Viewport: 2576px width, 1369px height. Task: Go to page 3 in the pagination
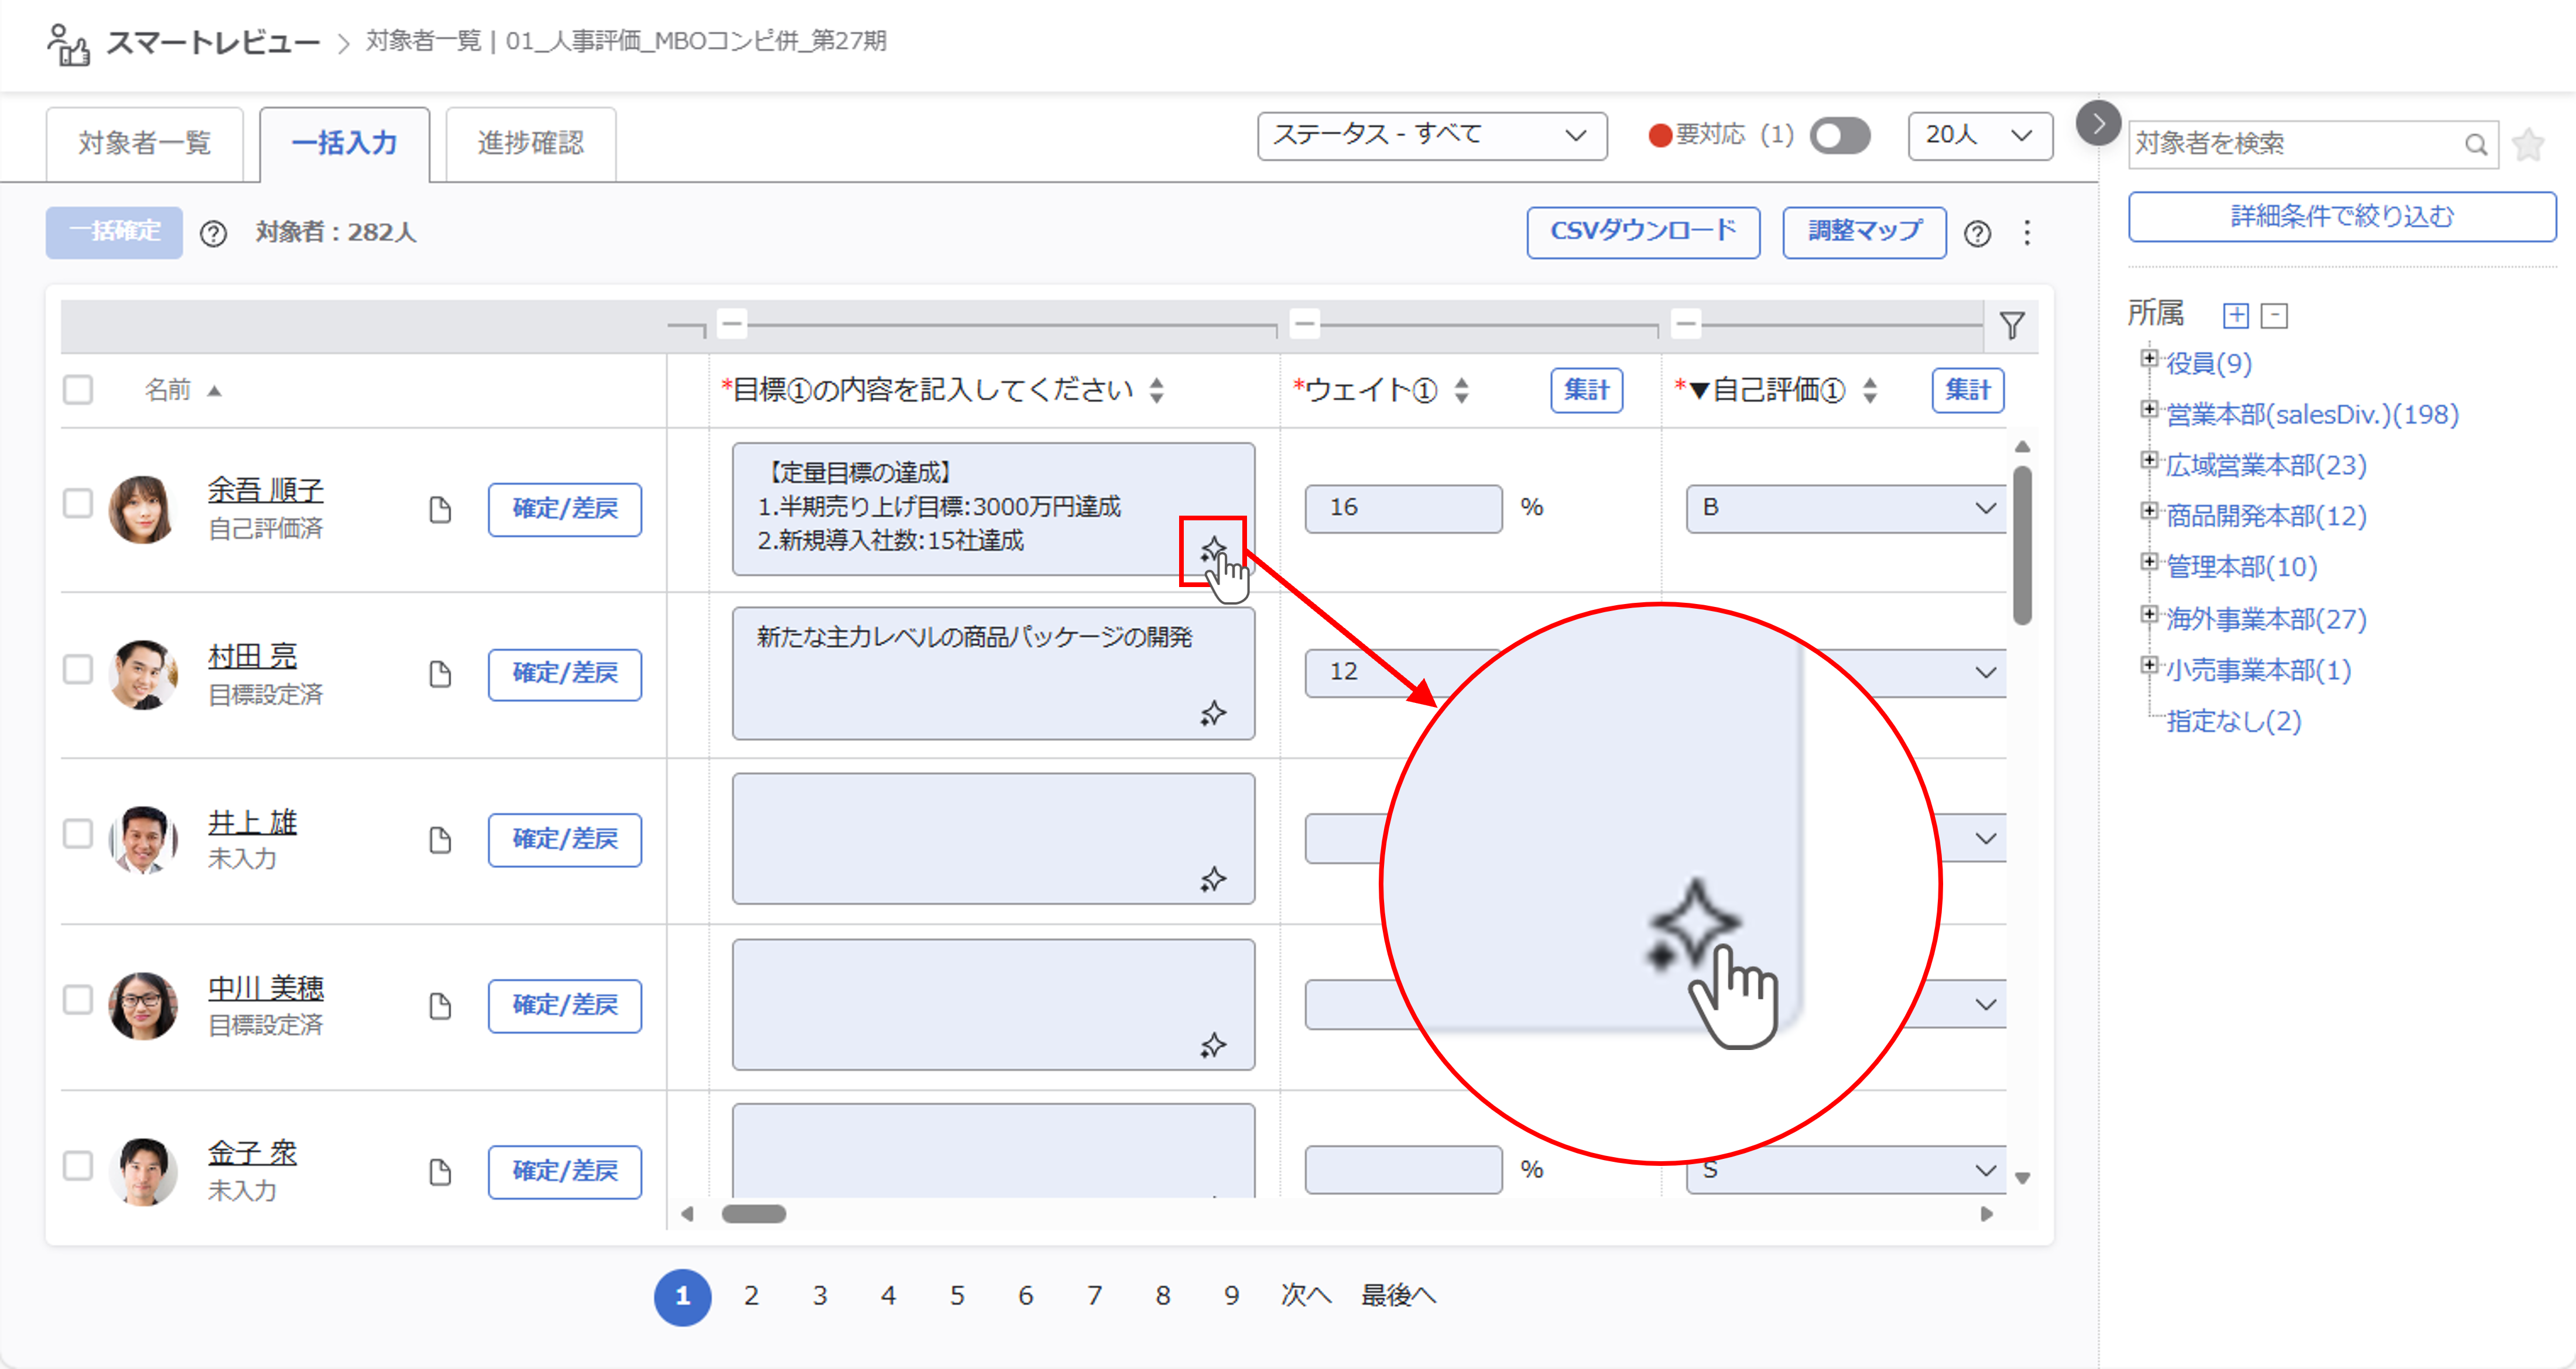pos(820,1295)
